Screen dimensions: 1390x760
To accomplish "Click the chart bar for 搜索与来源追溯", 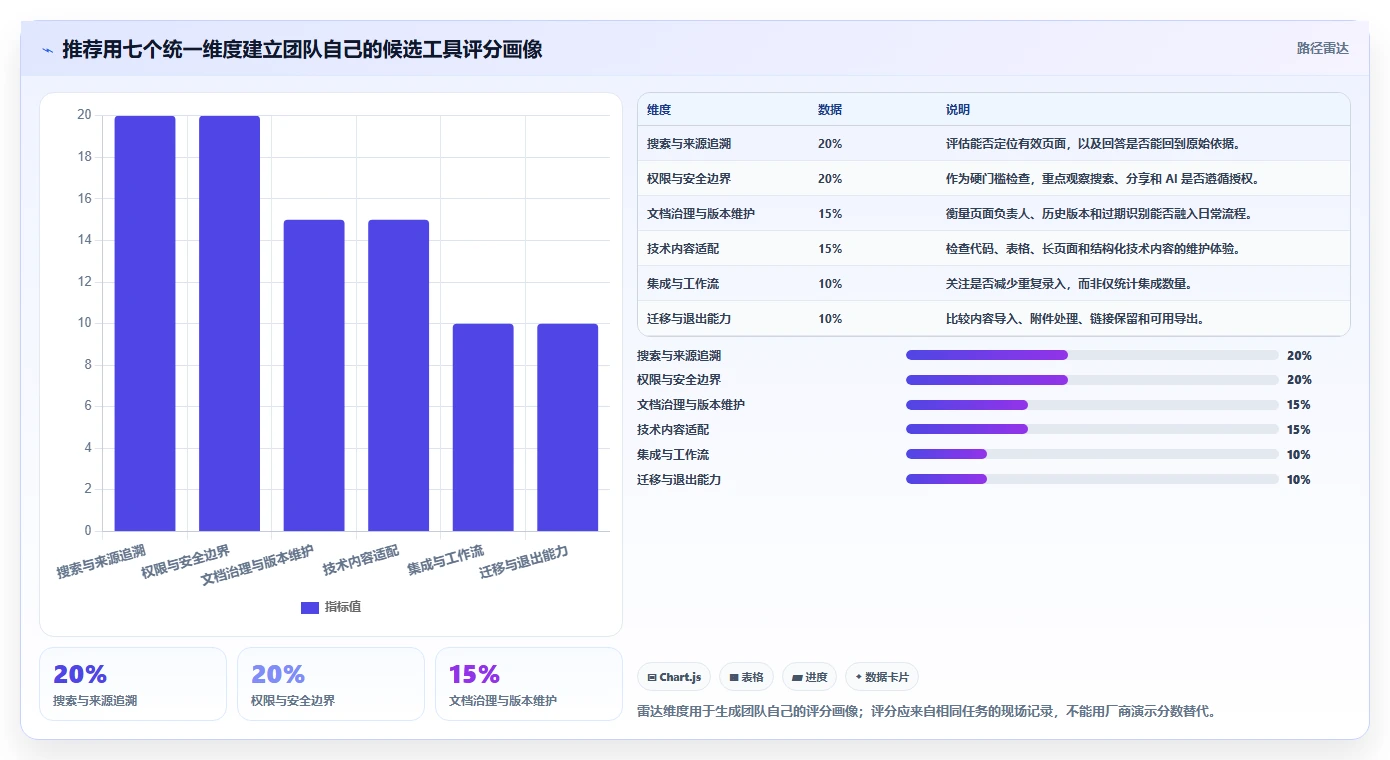I will pos(145,323).
